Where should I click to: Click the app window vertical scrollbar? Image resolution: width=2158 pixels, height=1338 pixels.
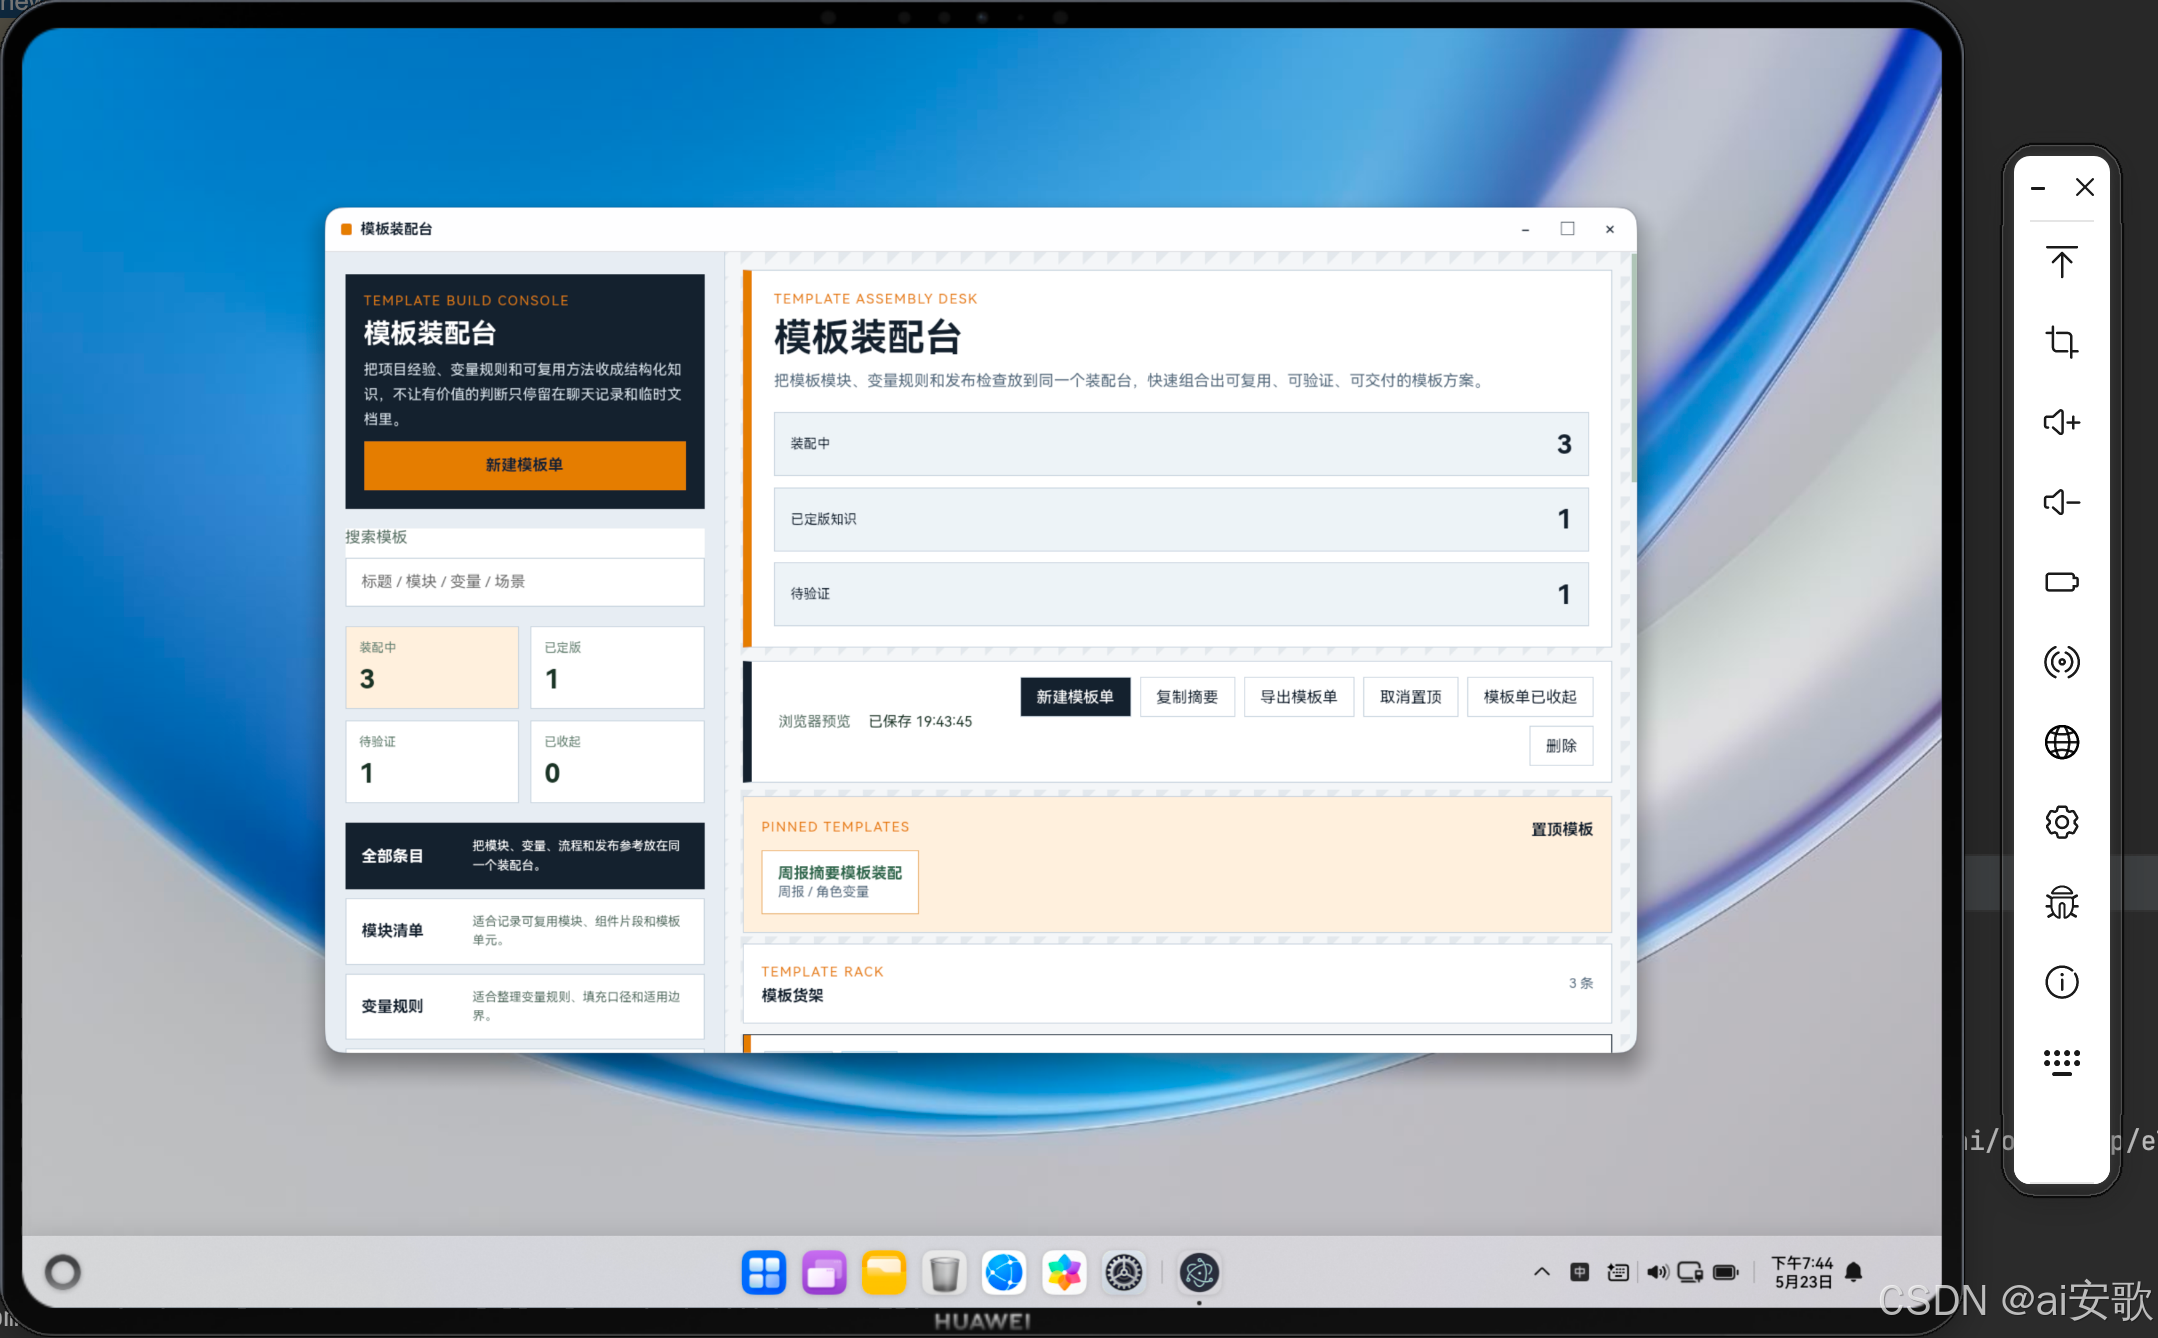point(1633,370)
